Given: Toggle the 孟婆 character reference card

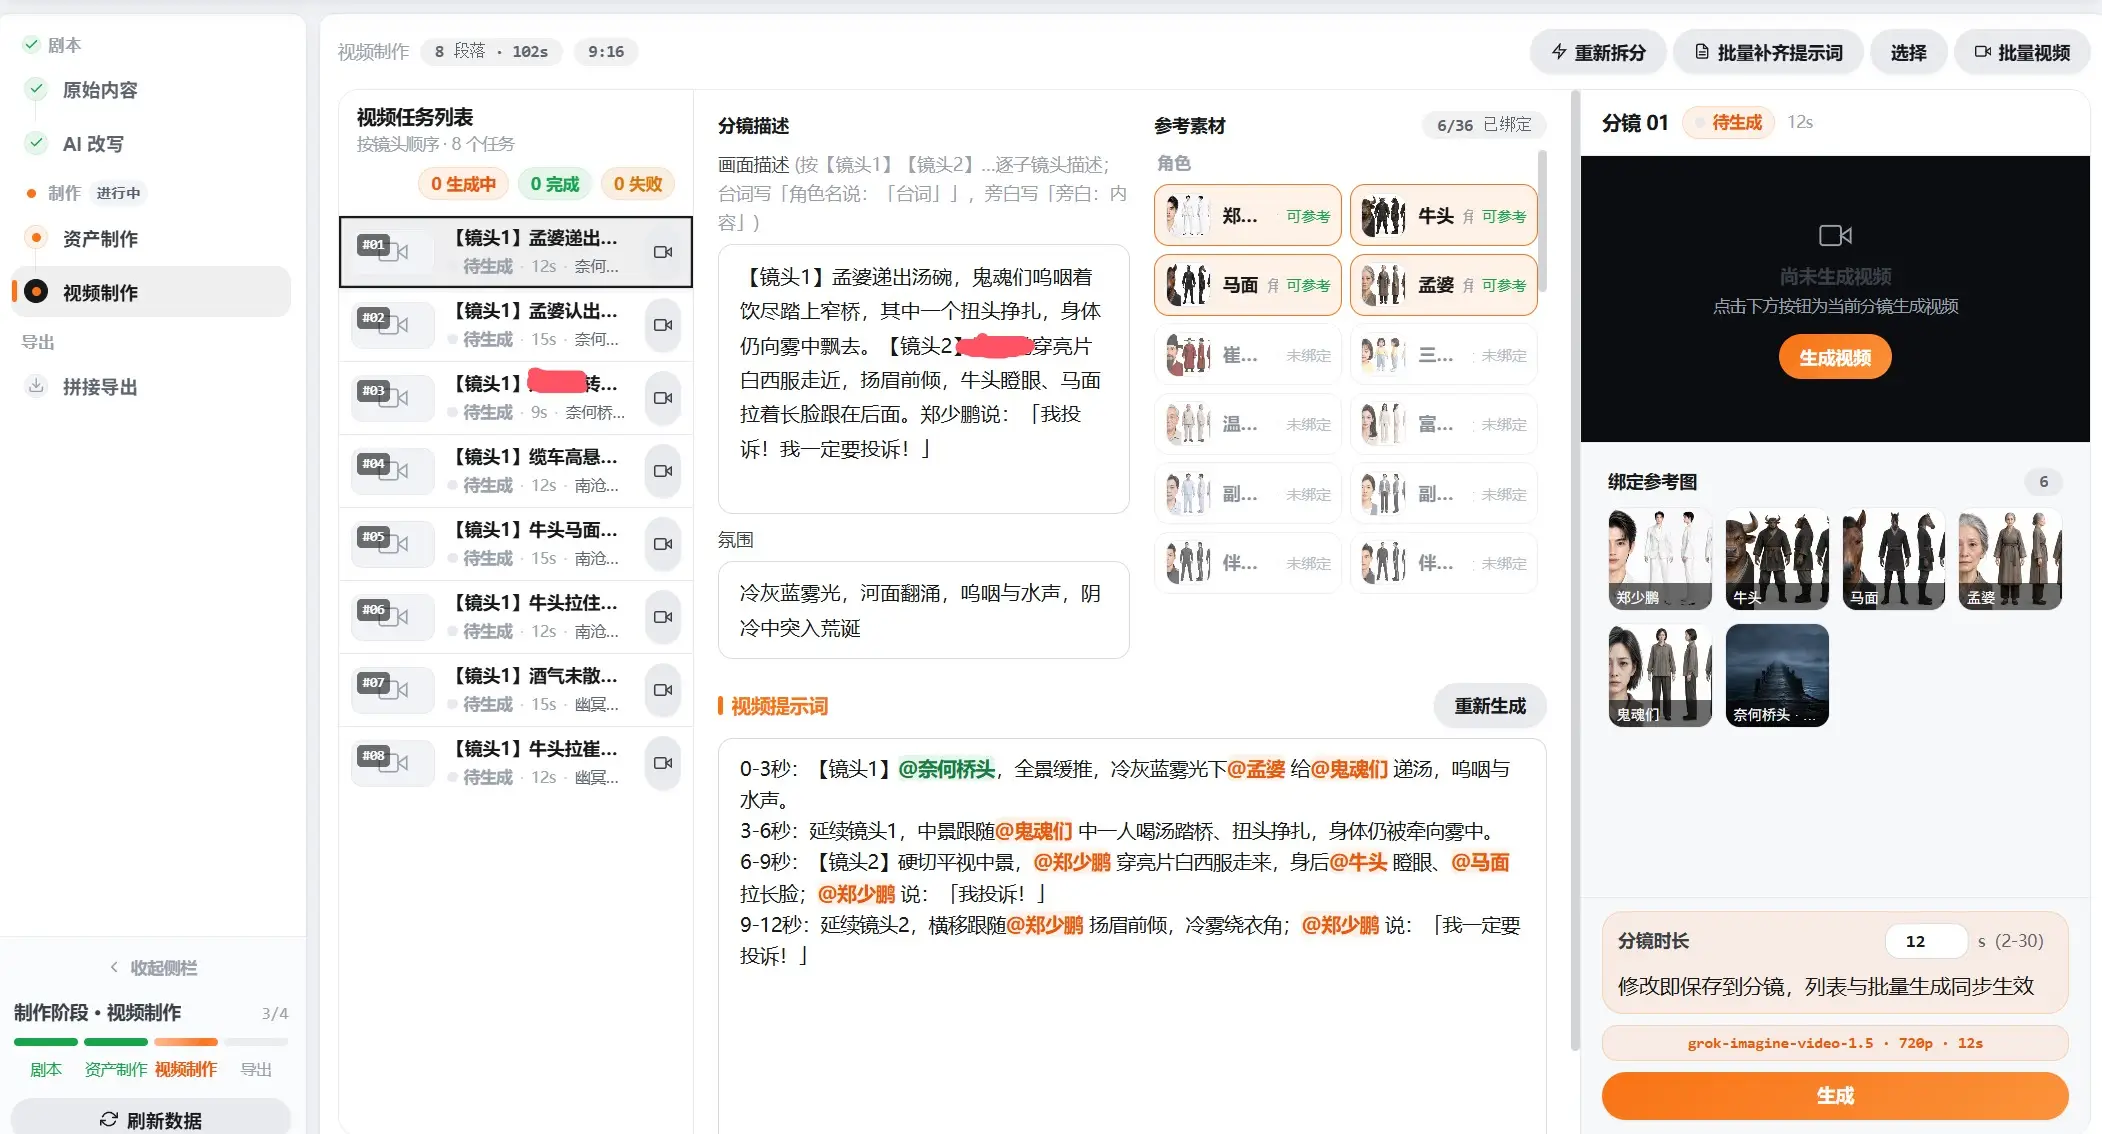Looking at the screenshot, I should 1443,285.
